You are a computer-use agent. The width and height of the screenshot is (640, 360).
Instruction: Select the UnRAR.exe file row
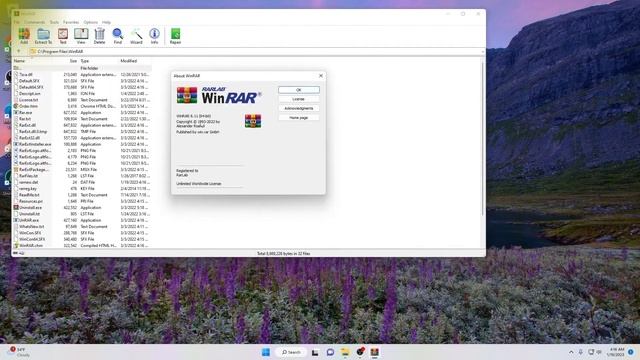82,220
